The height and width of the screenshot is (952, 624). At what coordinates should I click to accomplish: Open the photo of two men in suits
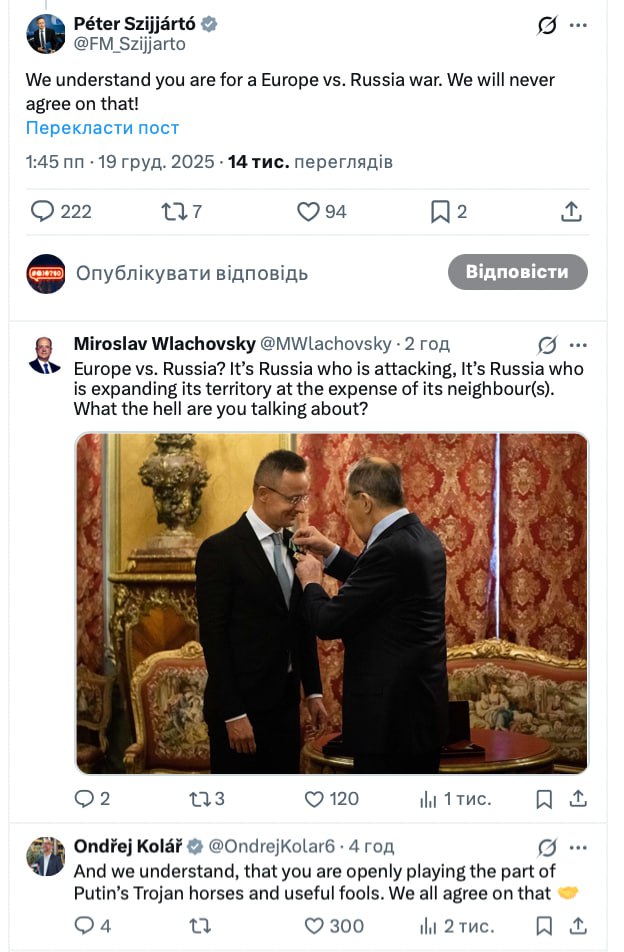click(x=332, y=603)
